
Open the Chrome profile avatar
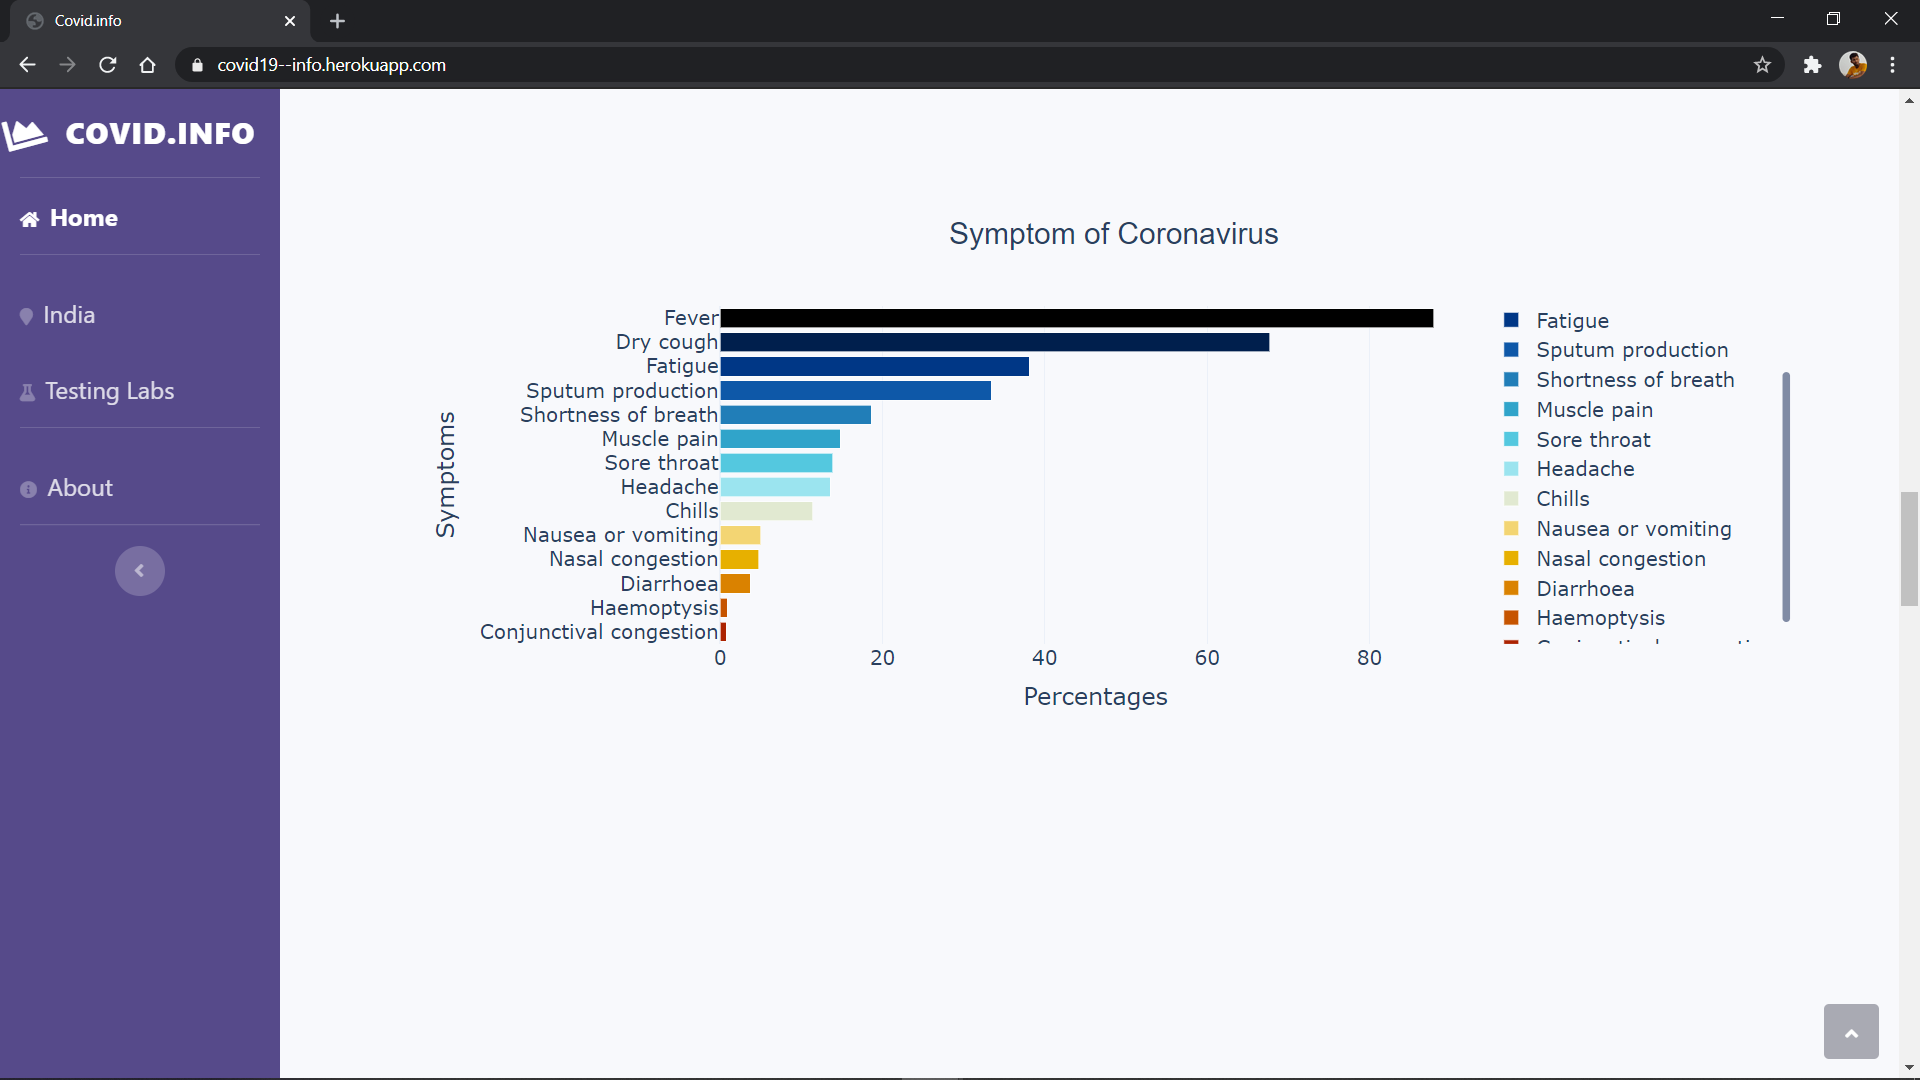click(1853, 65)
